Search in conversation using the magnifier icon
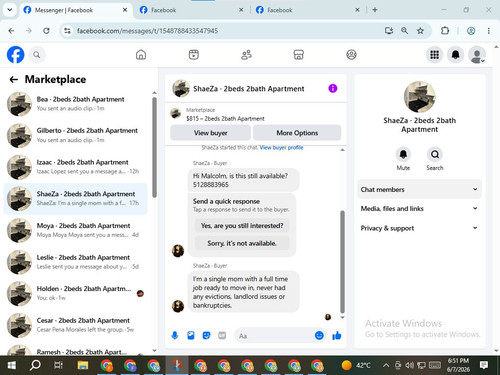The image size is (500, 375). [435, 154]
